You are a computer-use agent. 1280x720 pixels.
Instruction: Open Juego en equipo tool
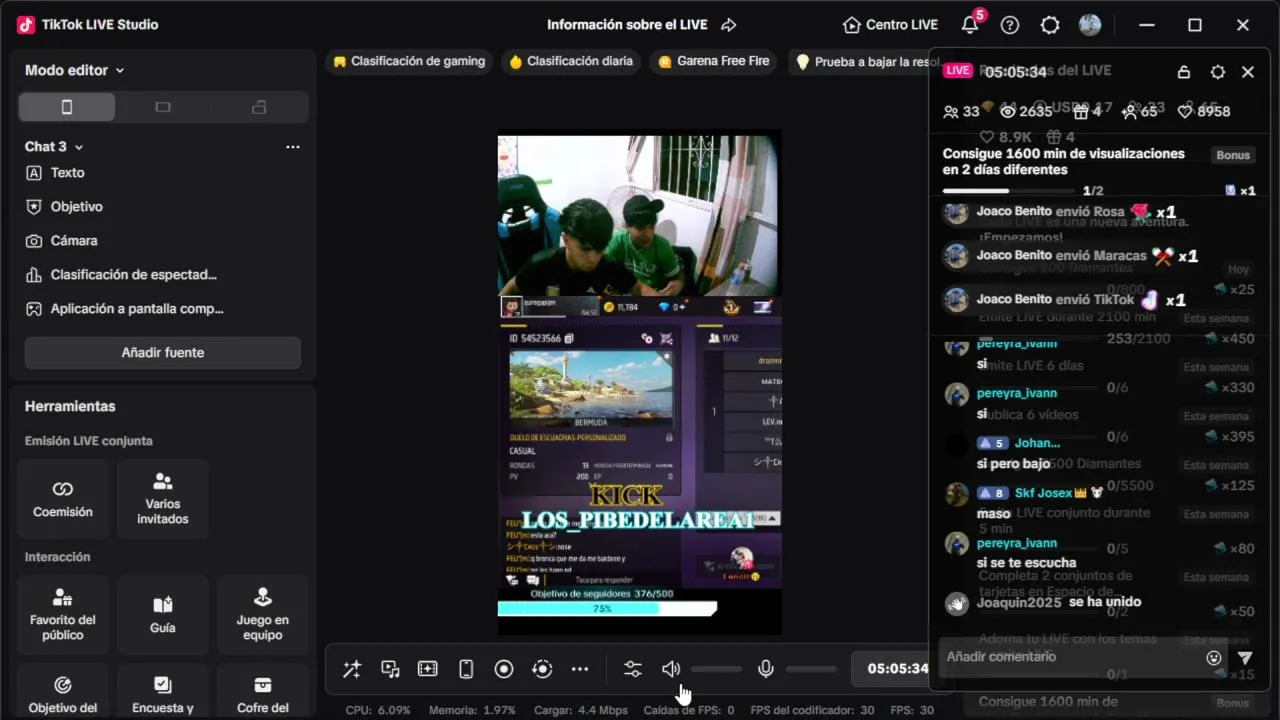tap(263, 615)
